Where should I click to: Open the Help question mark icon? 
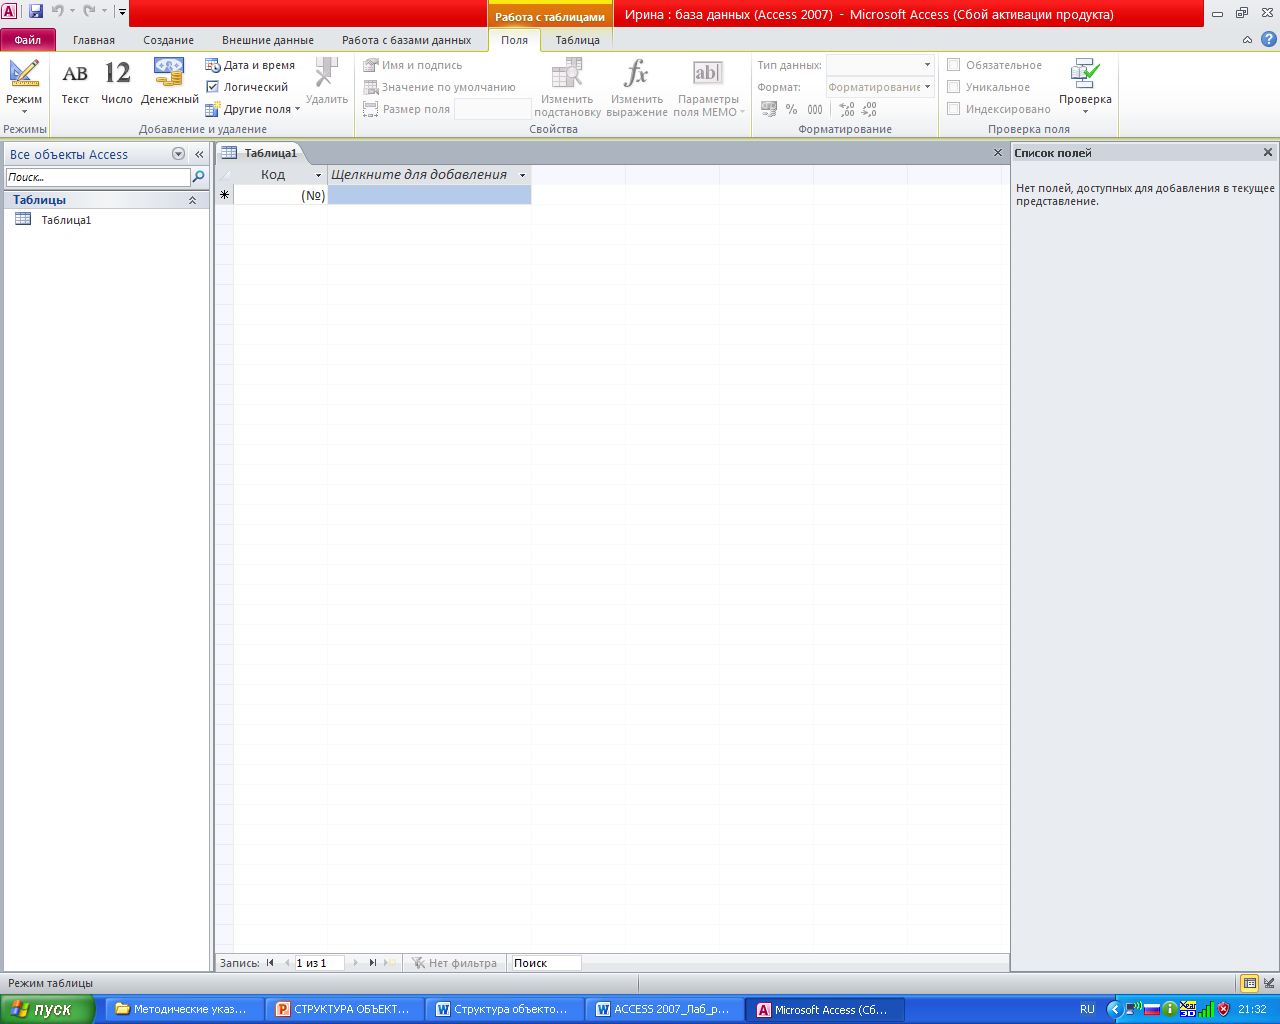tap(1269, 40)
